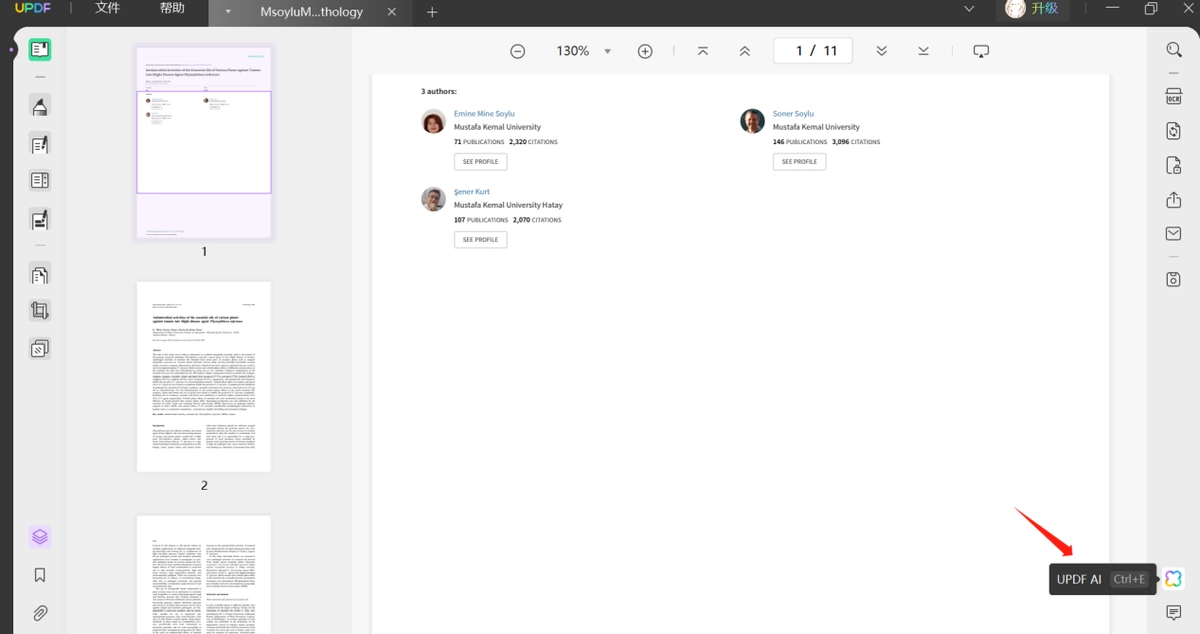Send the file by email icon
Screen dimensions: 1200x634
1174,234
